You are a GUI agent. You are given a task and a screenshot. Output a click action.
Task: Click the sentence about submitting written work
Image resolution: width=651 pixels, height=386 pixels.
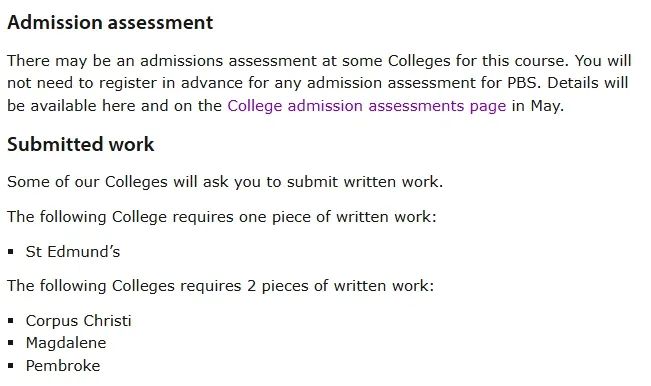(225, 182)
